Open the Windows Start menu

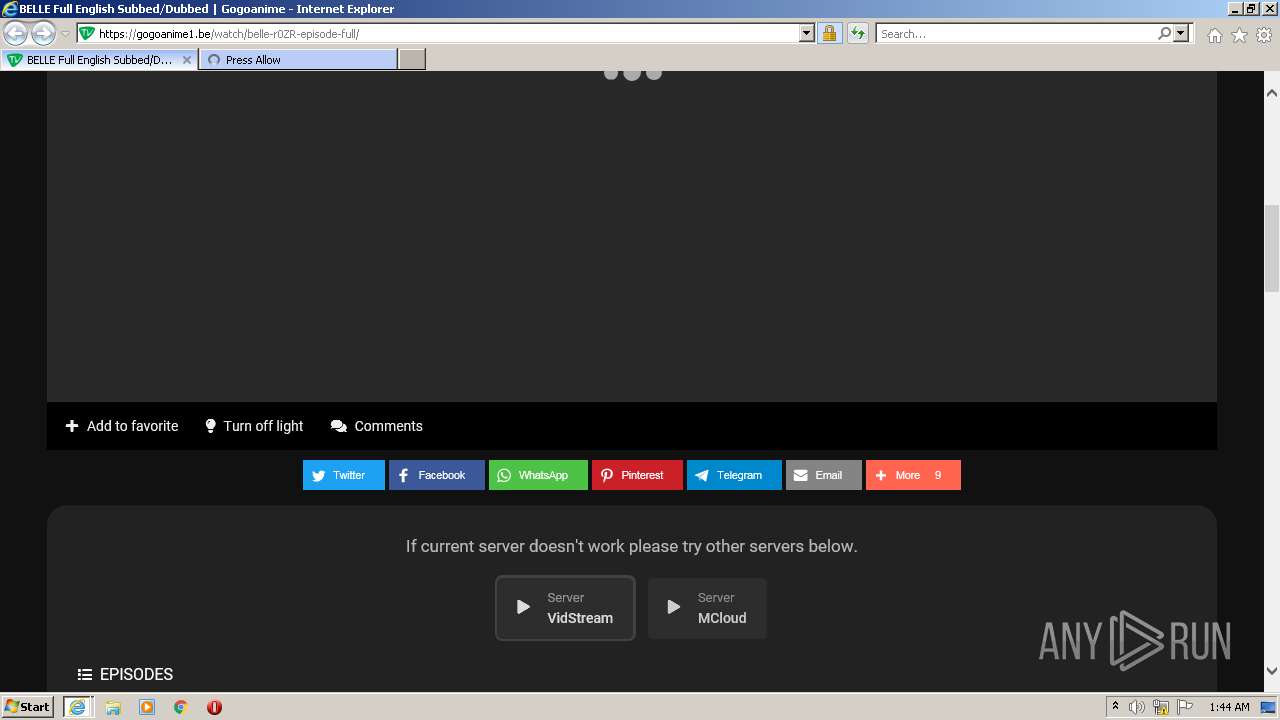pos(28,707)
